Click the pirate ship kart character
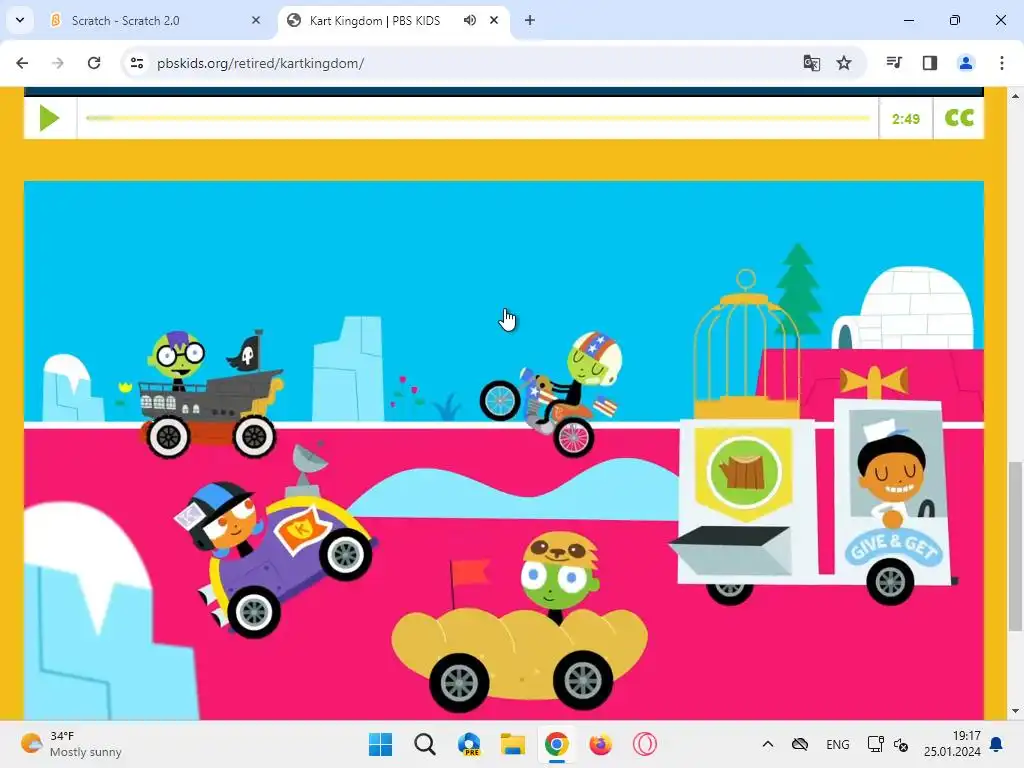Image resolution: width=1024 pixels, height=768 pixels. pos(209,394)
